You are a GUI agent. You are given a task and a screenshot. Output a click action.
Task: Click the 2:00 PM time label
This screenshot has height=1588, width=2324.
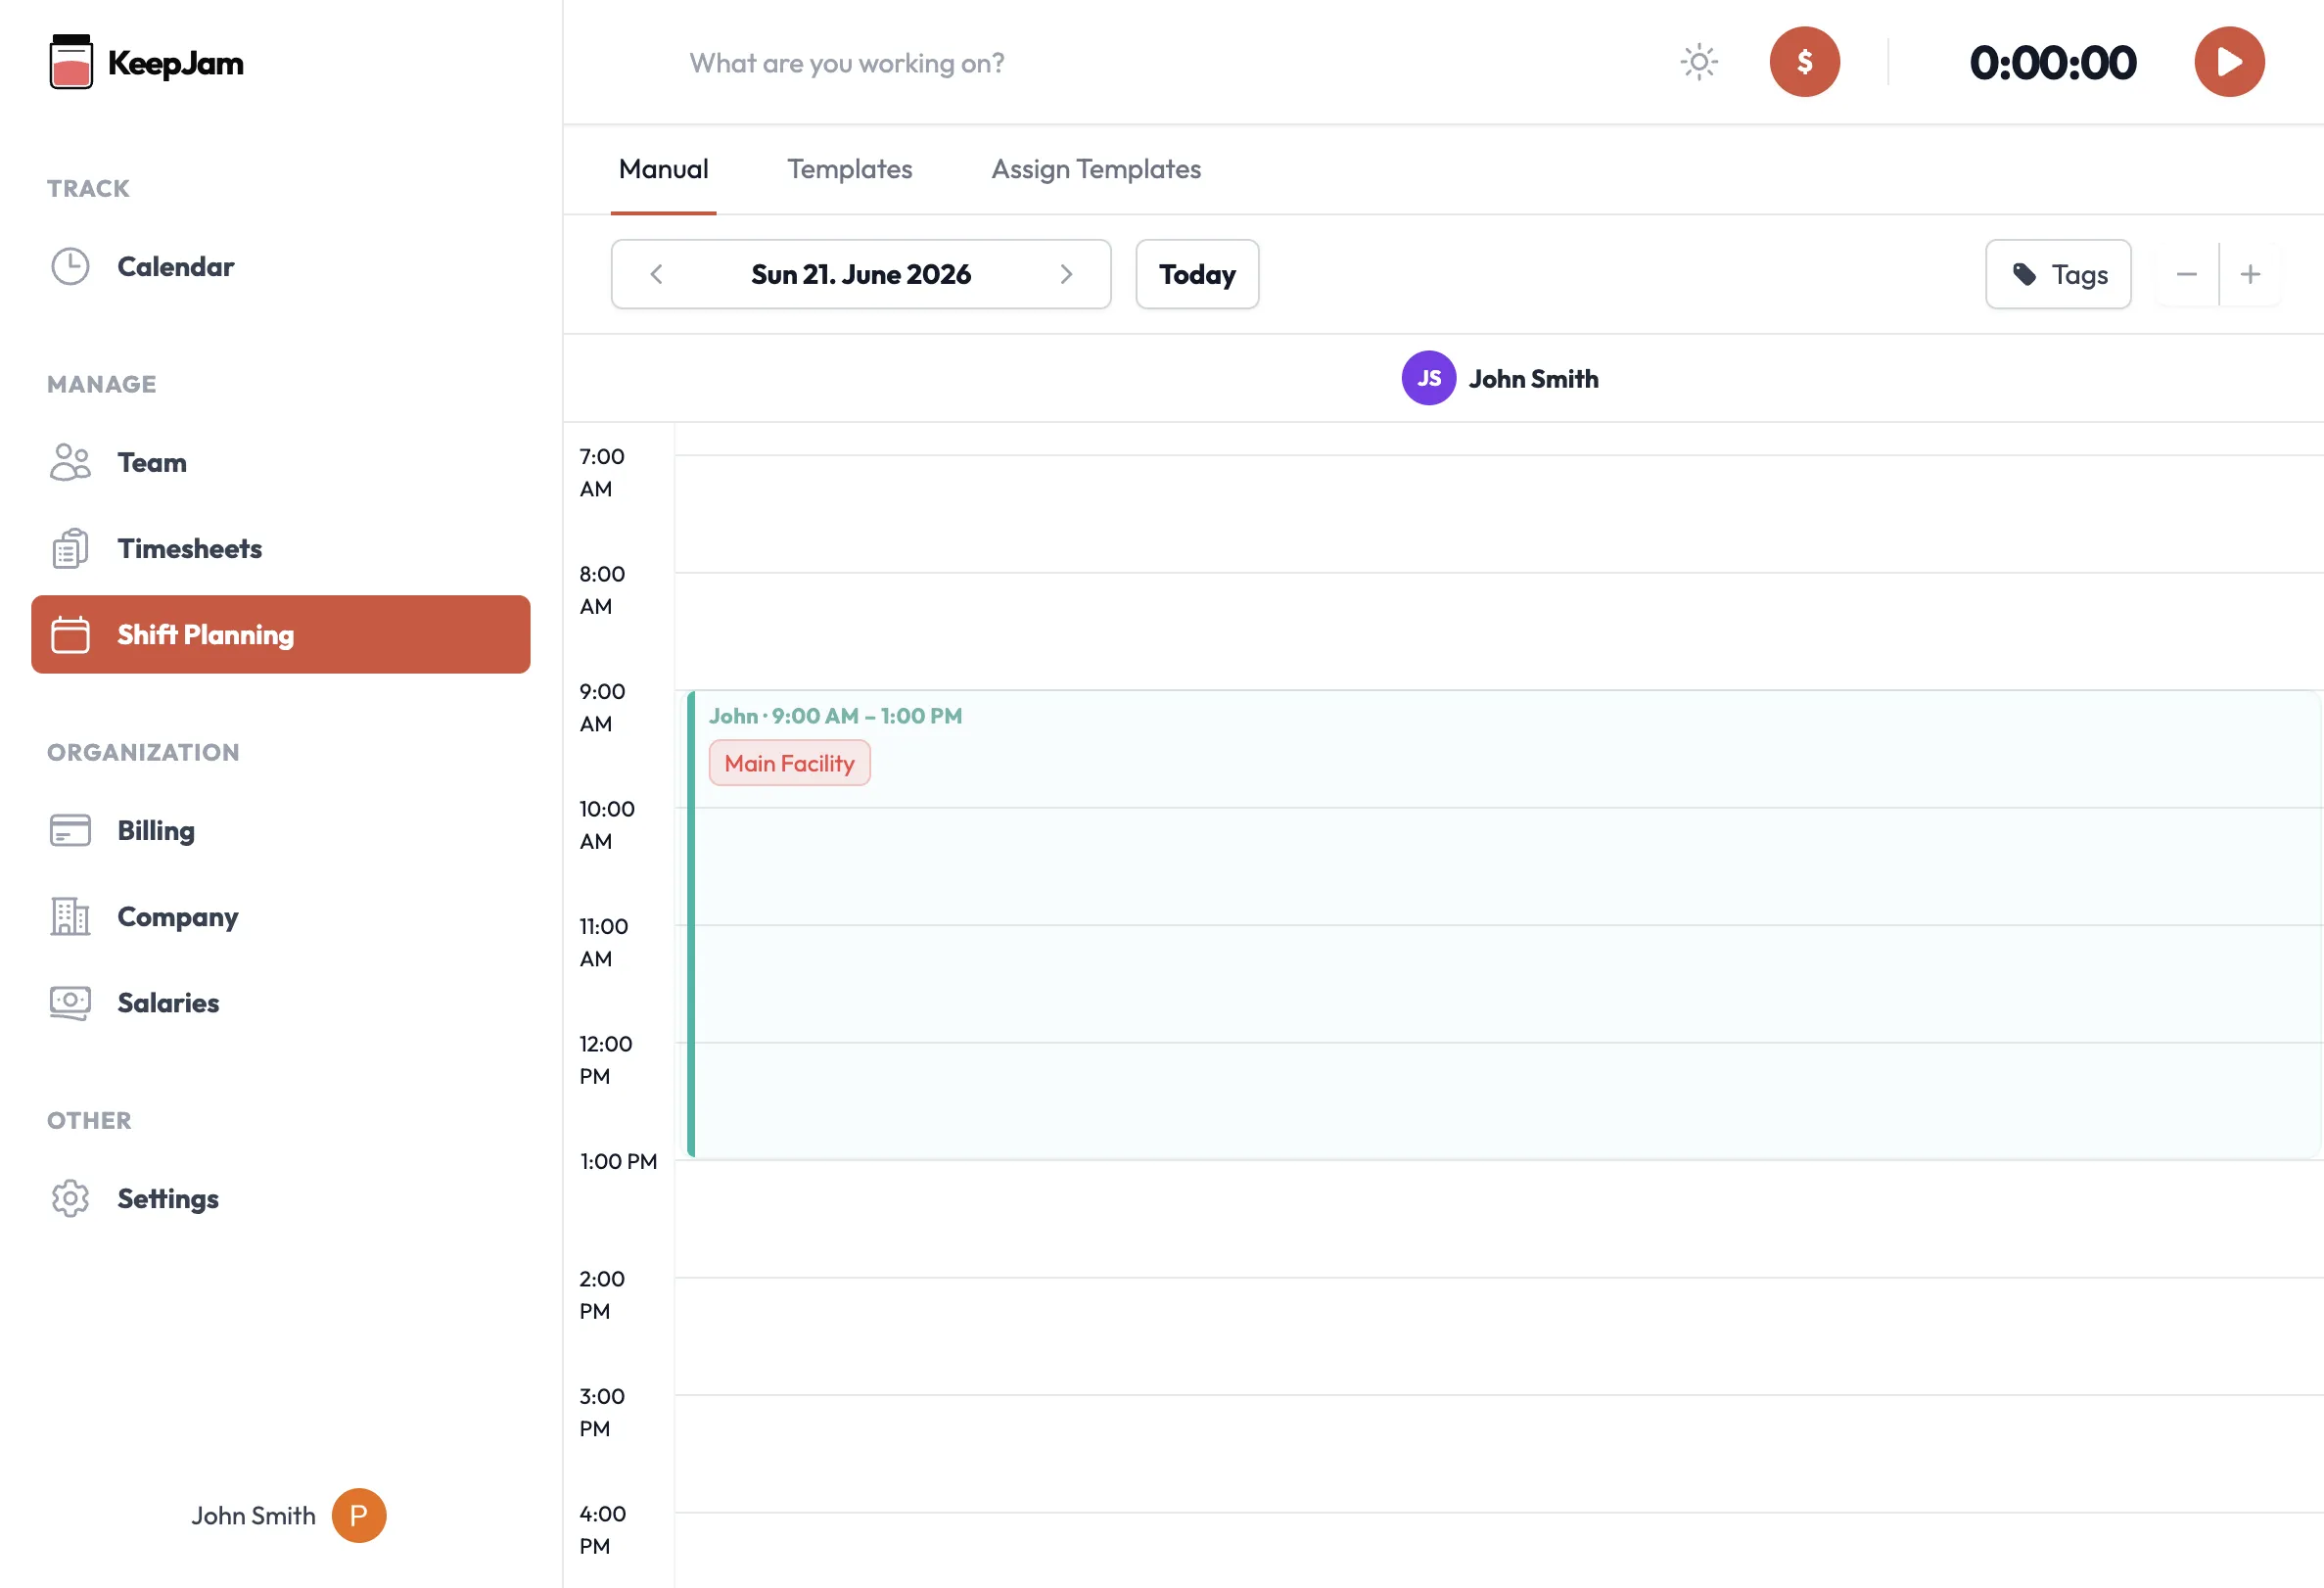point(601,1294)
